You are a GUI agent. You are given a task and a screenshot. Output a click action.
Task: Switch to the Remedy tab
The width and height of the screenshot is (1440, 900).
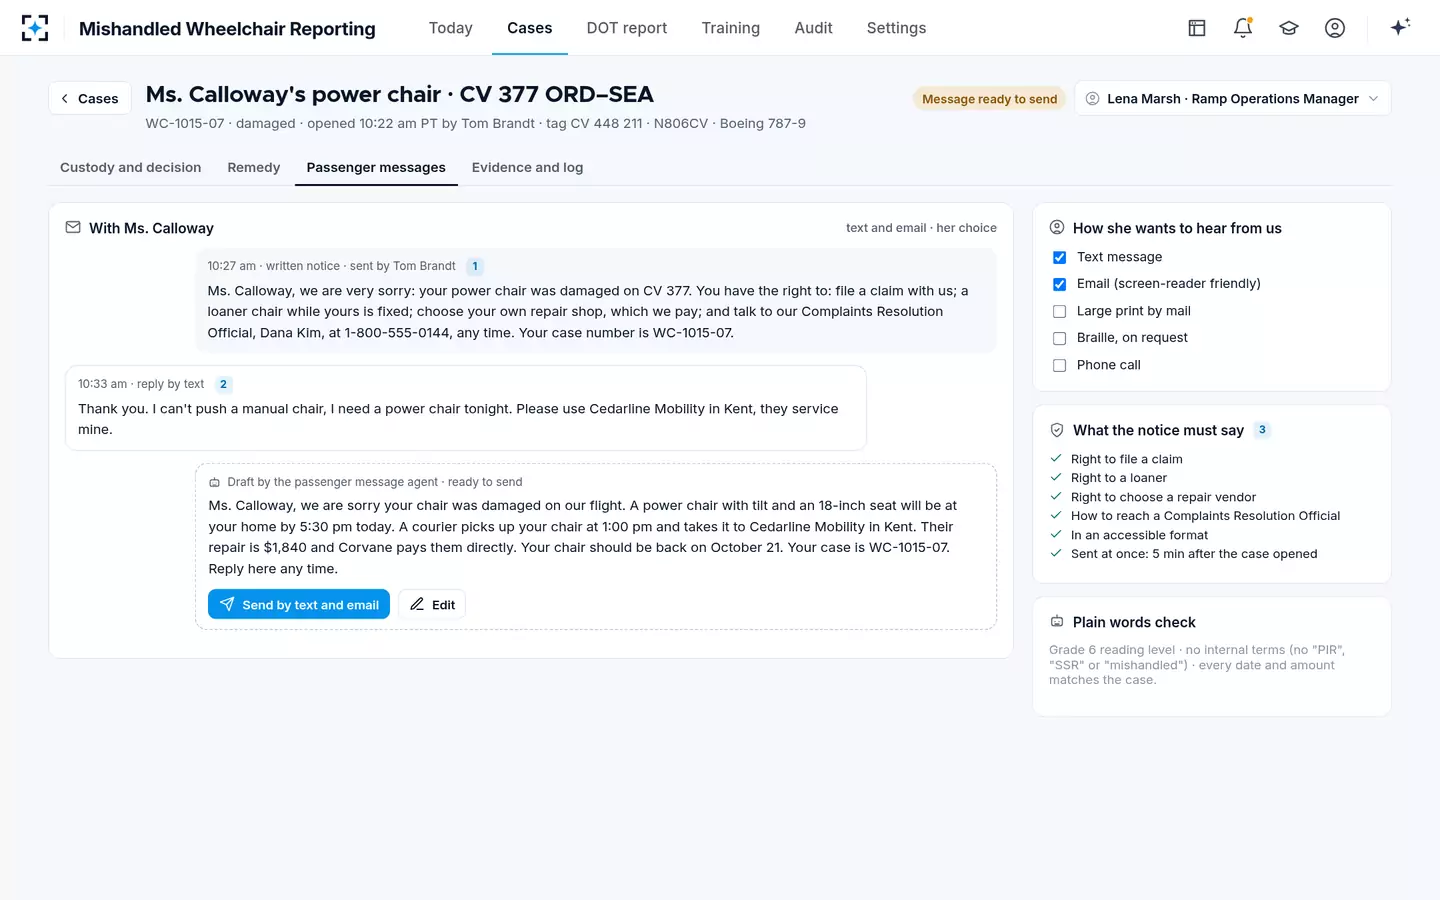tap(254, 167)
